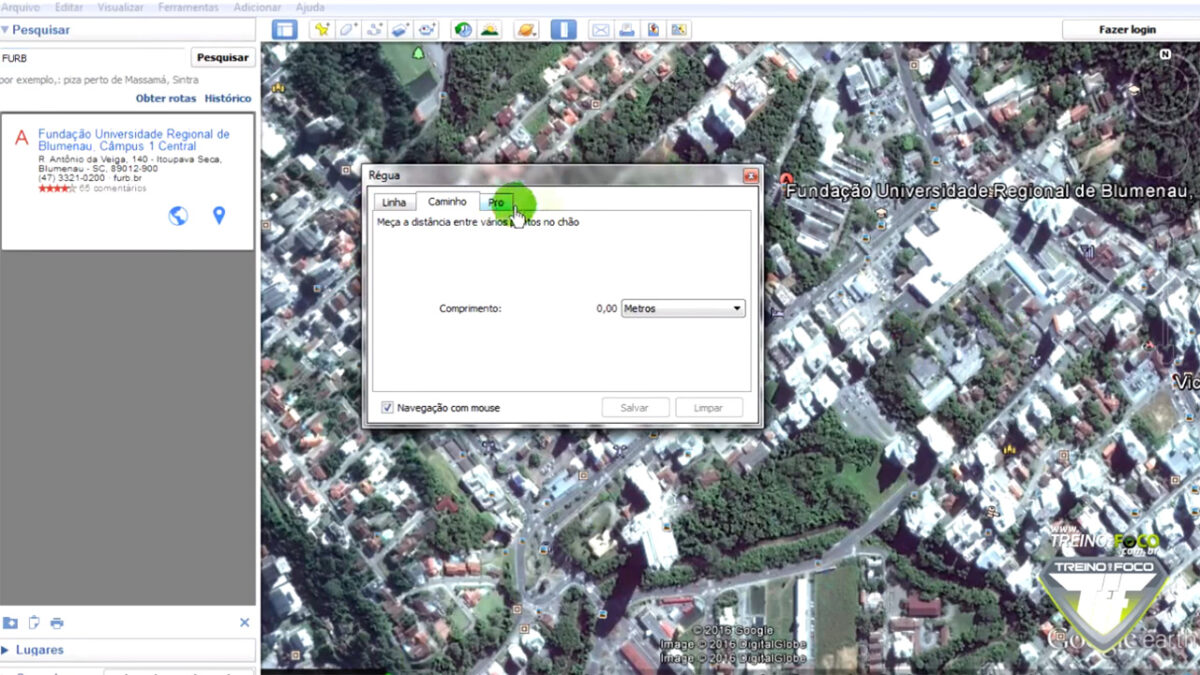Expand the Pesquisar panel header

tap(128, 30)
